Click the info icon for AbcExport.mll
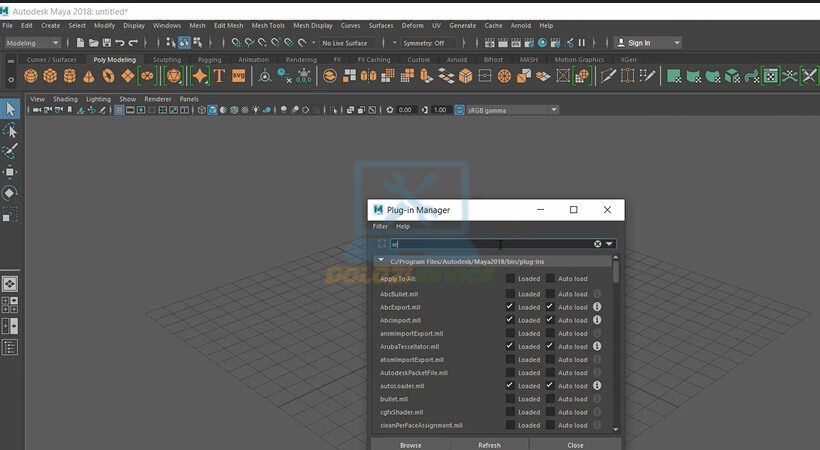The image size is (820, 450). point(597,307)
